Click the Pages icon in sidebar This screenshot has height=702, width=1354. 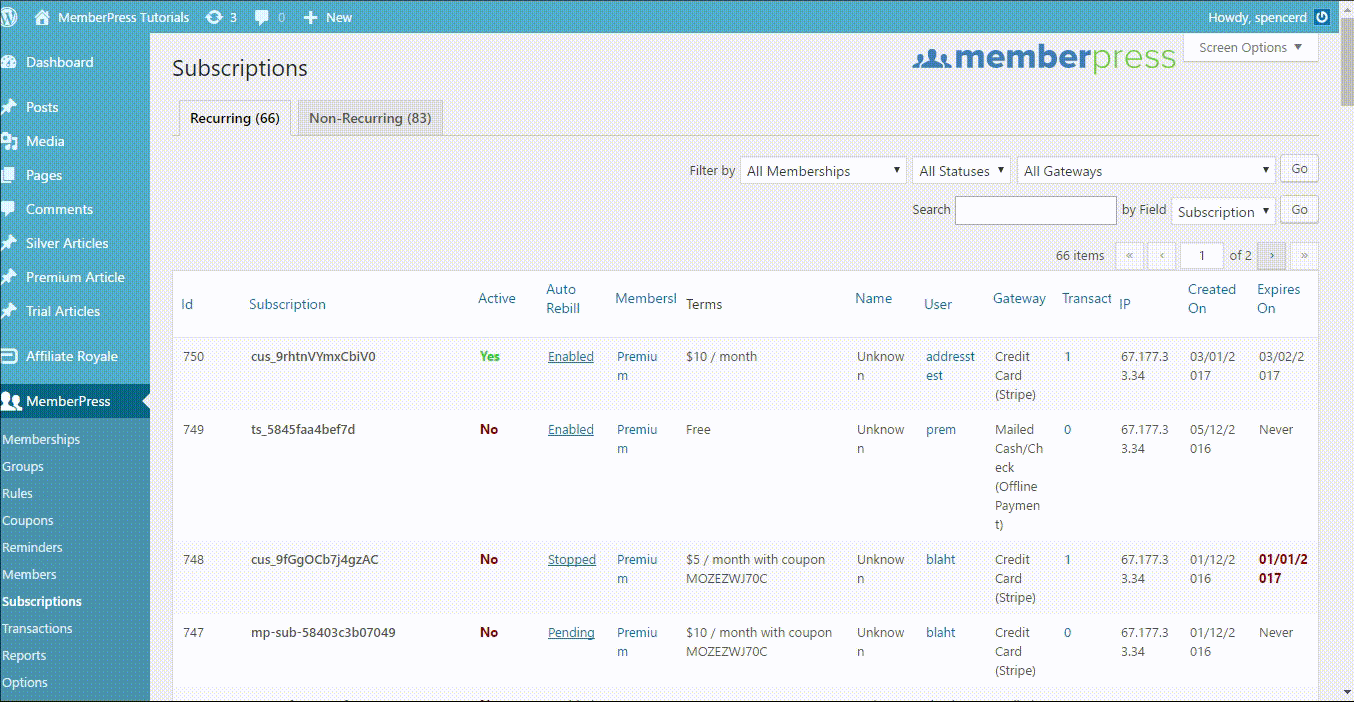point(9,175)
